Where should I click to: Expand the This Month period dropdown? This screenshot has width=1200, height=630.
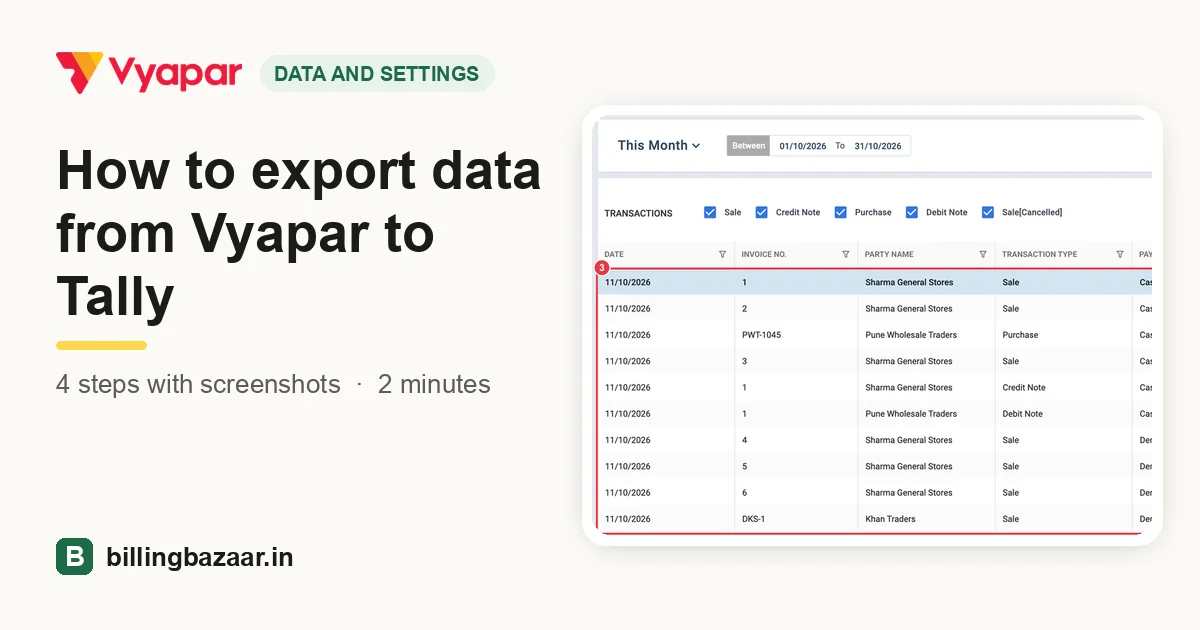click(x=659, y=145)
